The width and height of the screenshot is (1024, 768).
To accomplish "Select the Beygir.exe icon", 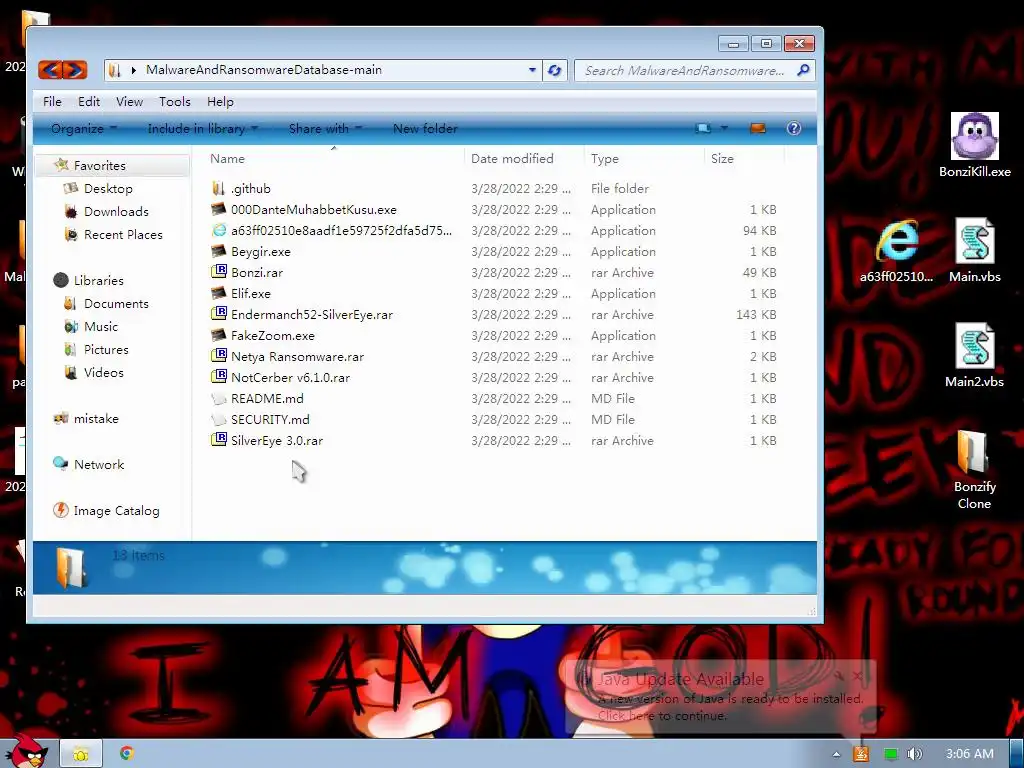I will (x=219, y=251).
